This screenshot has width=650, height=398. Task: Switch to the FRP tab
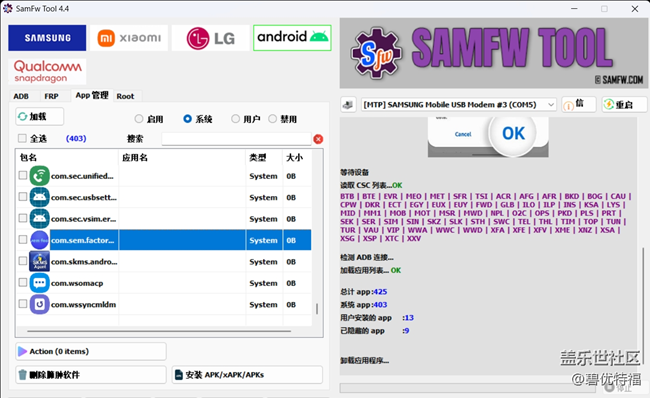pyautogui.click(x=51, y=96)
